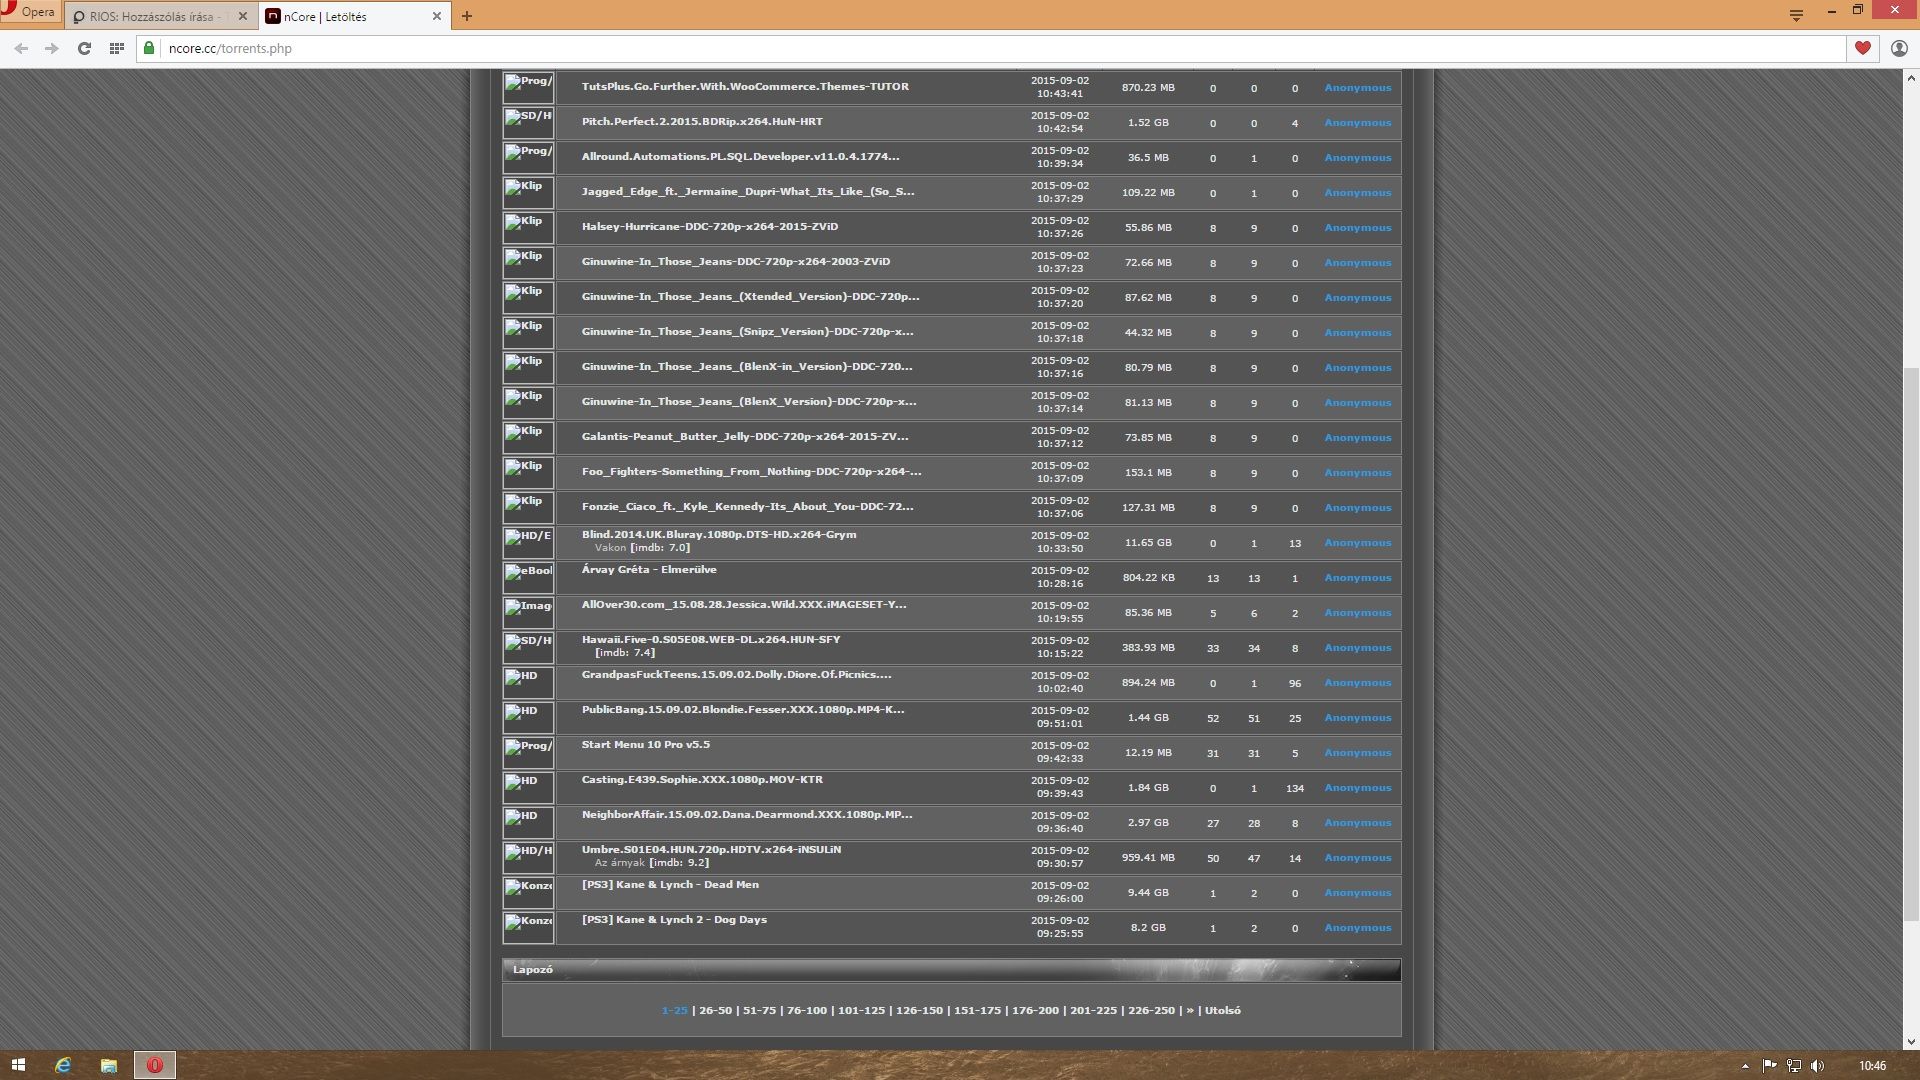Click the browser Back arrow

[x=21, y=48]
